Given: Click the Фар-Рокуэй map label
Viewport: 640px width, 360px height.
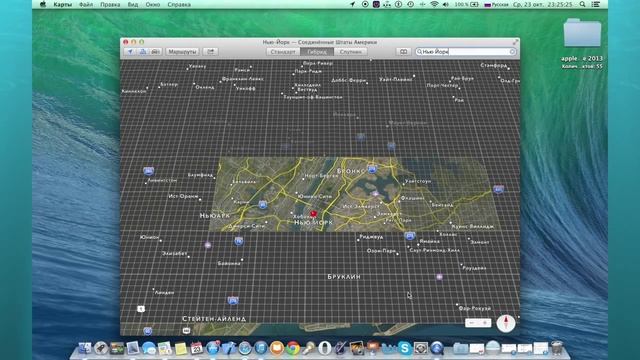Looking at the screenshot, I should pyautogui.click(x=475, y=309).
